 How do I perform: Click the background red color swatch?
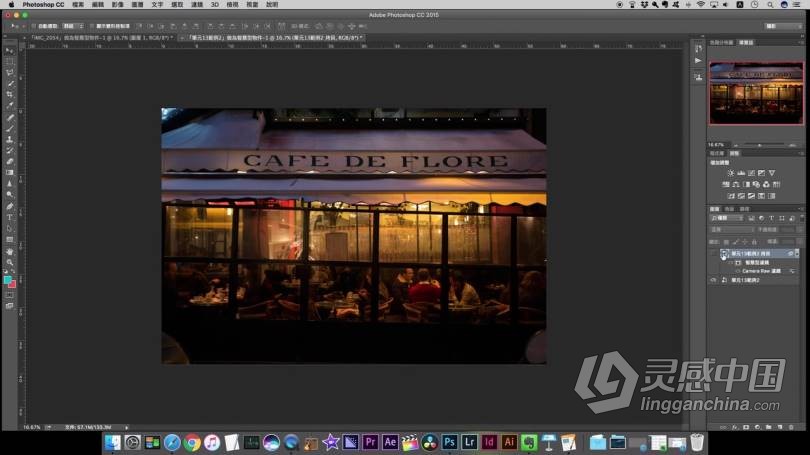12,284
